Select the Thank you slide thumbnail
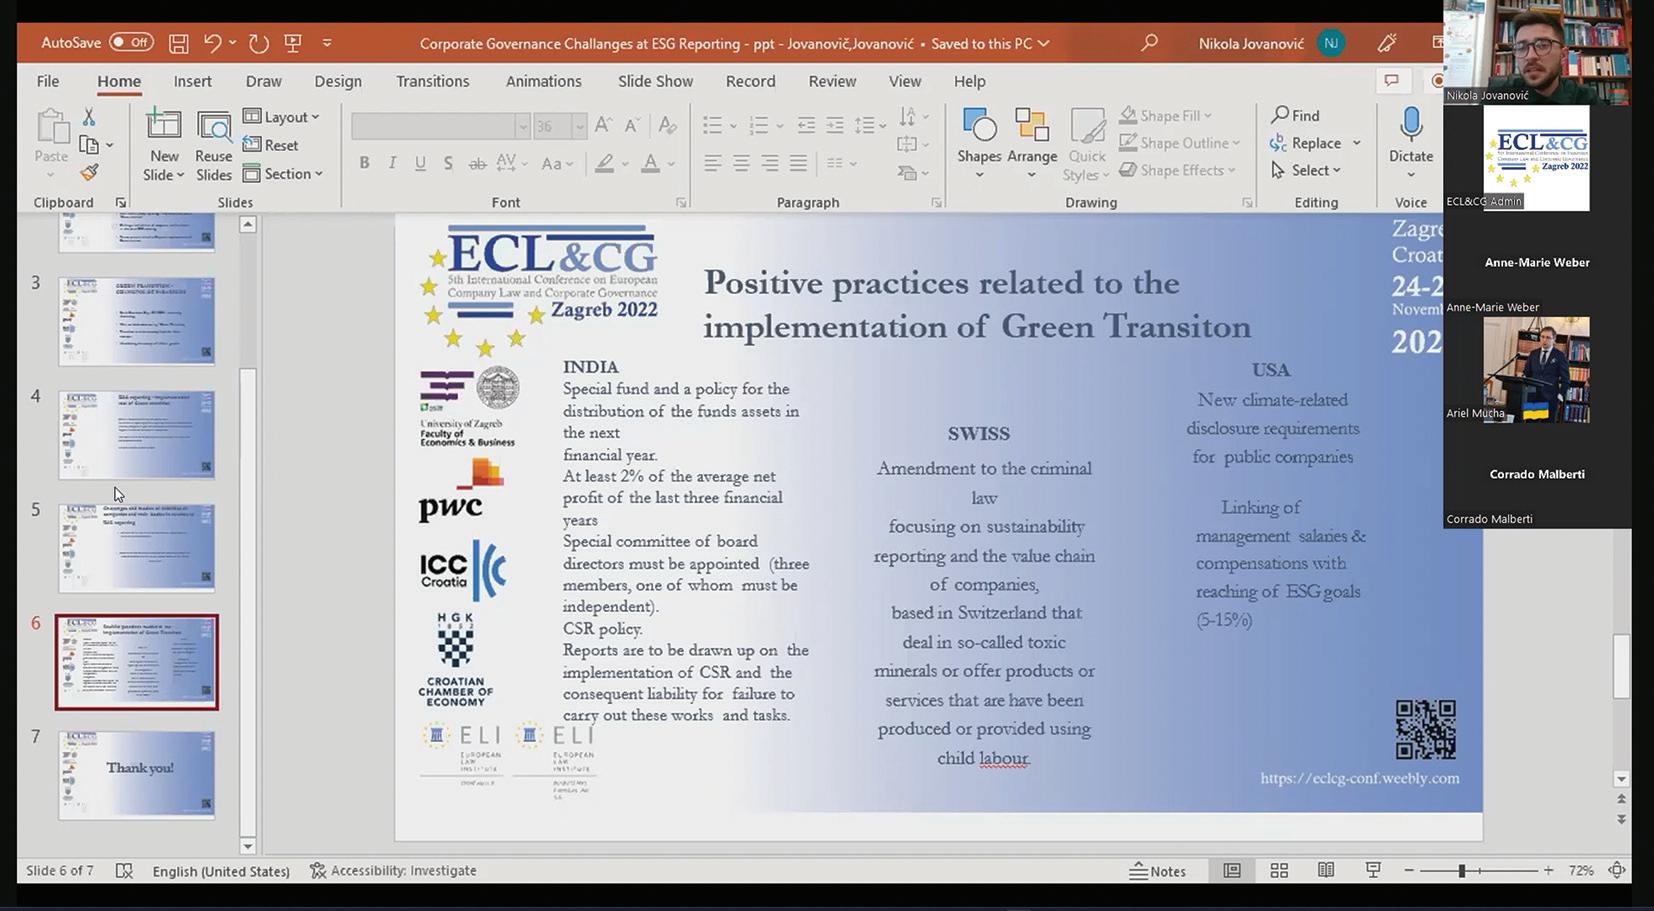This screenshot has height=911, width=1654. pyautogui.click(x=137, y=774)
